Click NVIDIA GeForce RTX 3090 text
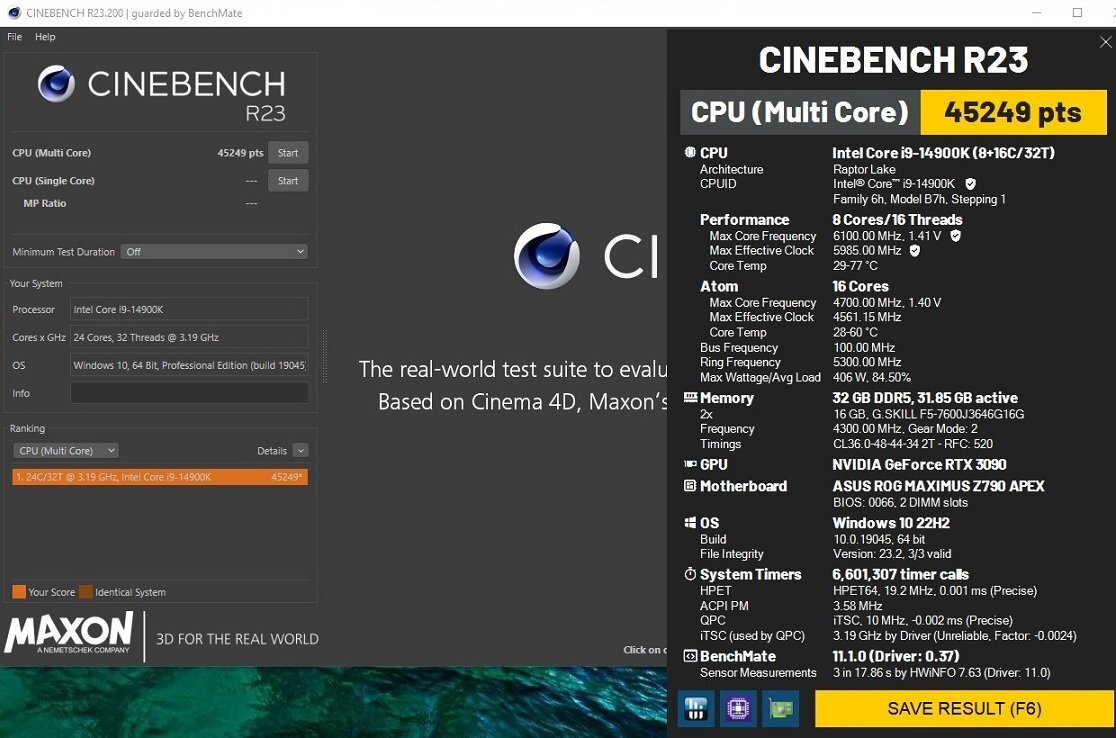Image resolution: width=1116 pixels, height=738 pixels. point(919,465)
